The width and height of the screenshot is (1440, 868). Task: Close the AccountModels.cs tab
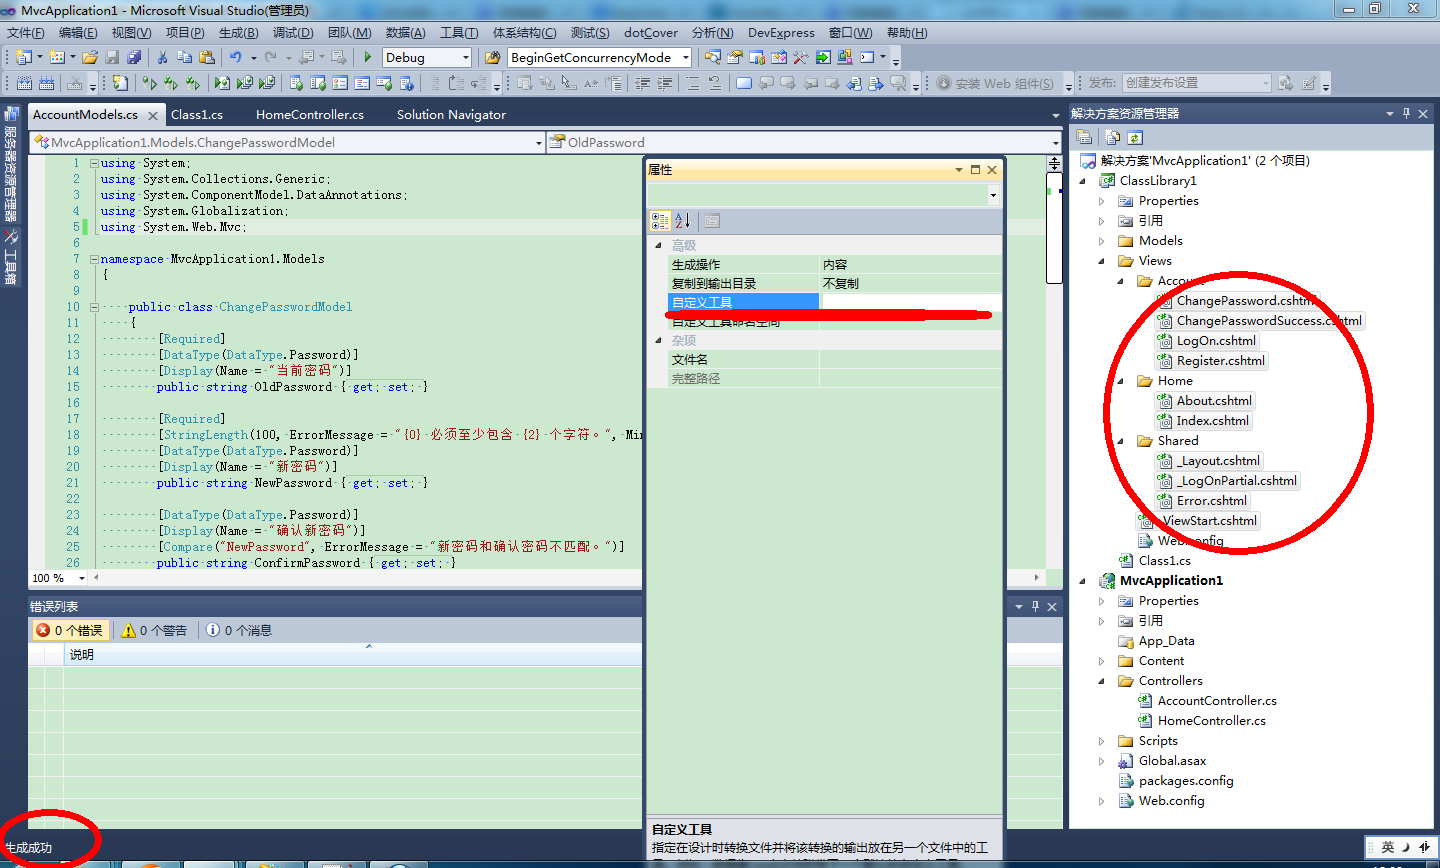point(152,116)
